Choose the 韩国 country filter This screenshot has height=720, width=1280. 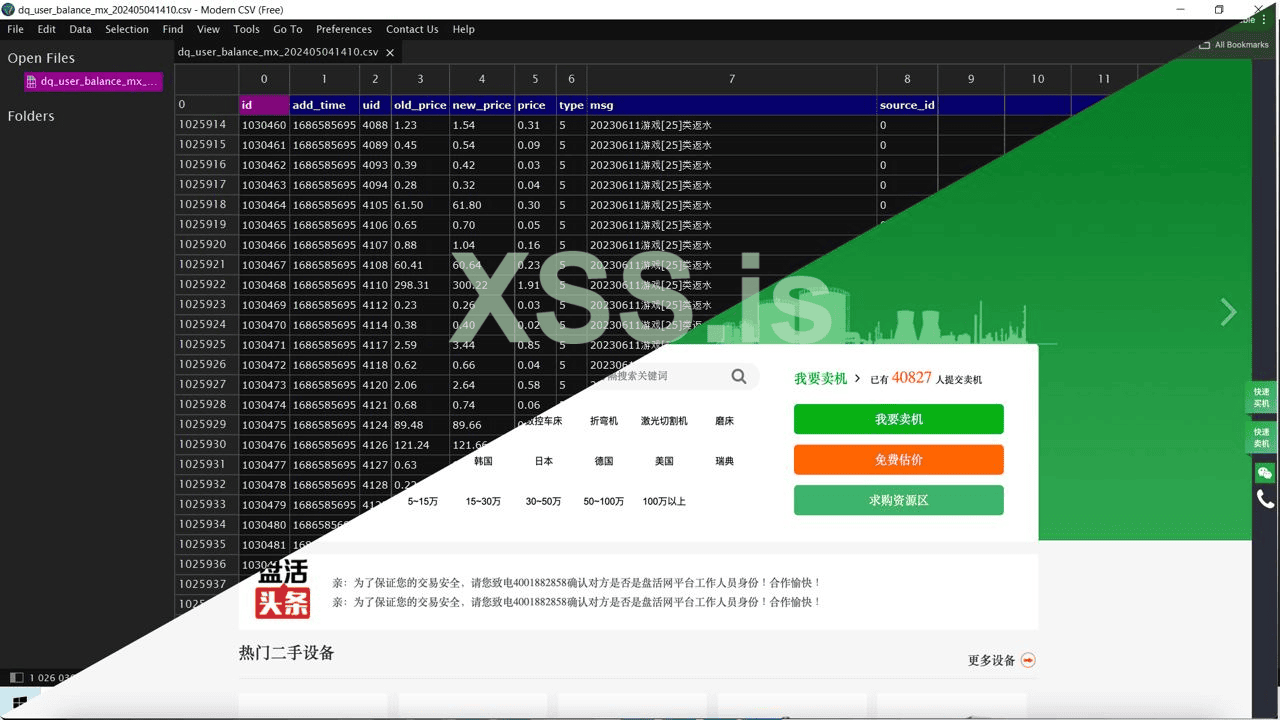coord(483,461)
